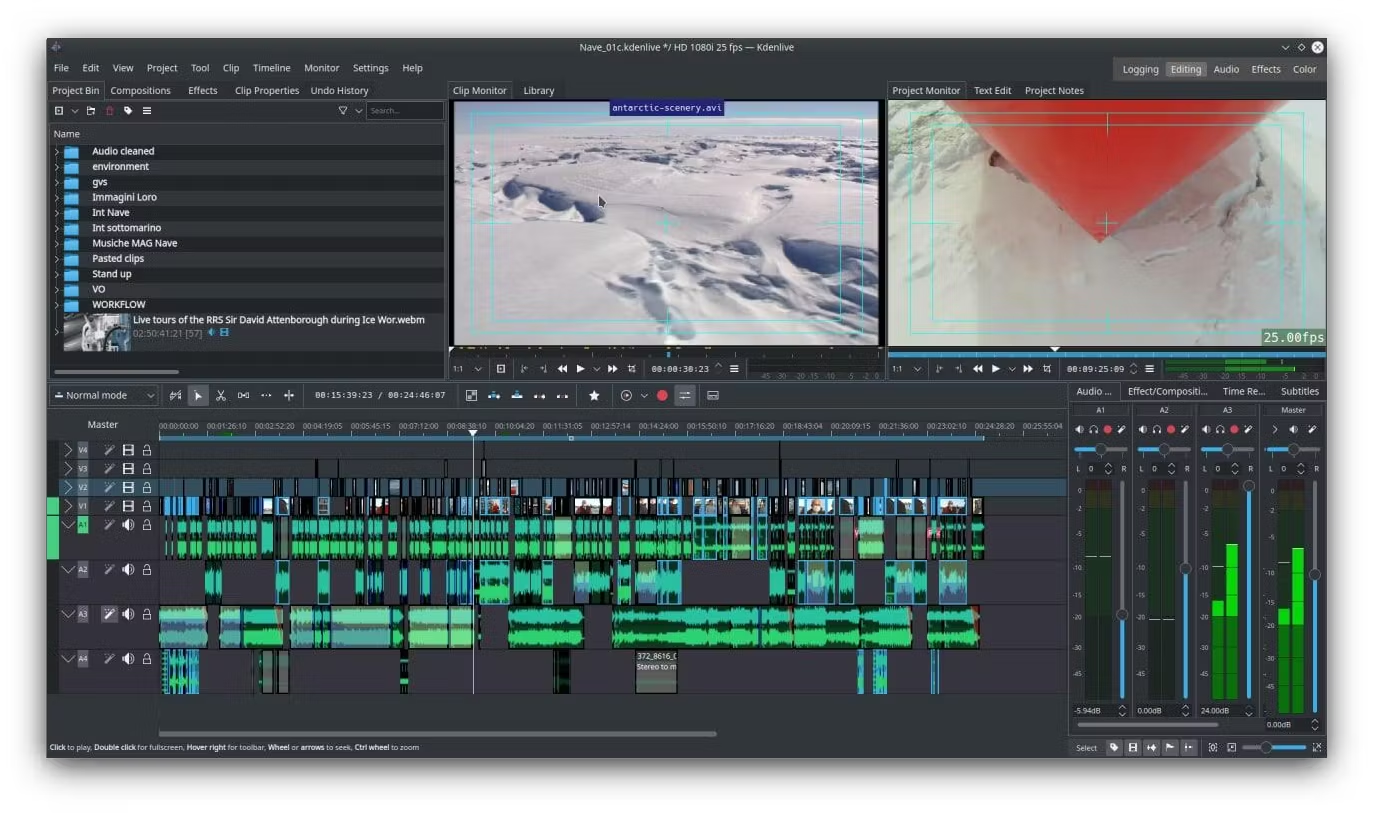Screen dimensions: 1373x813
Task: Click the filter funnel icon in Project Bin
Action: (343, 111)
